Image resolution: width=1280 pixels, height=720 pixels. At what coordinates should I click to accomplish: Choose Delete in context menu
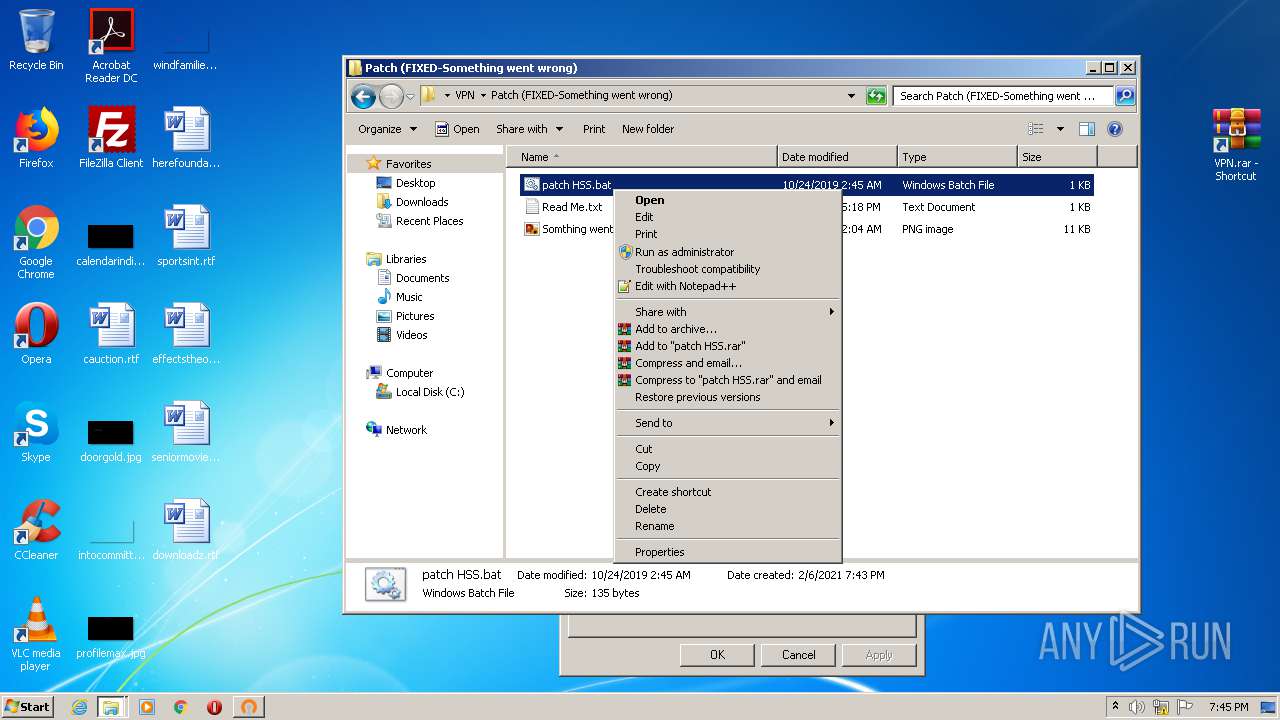click(728, 509)
